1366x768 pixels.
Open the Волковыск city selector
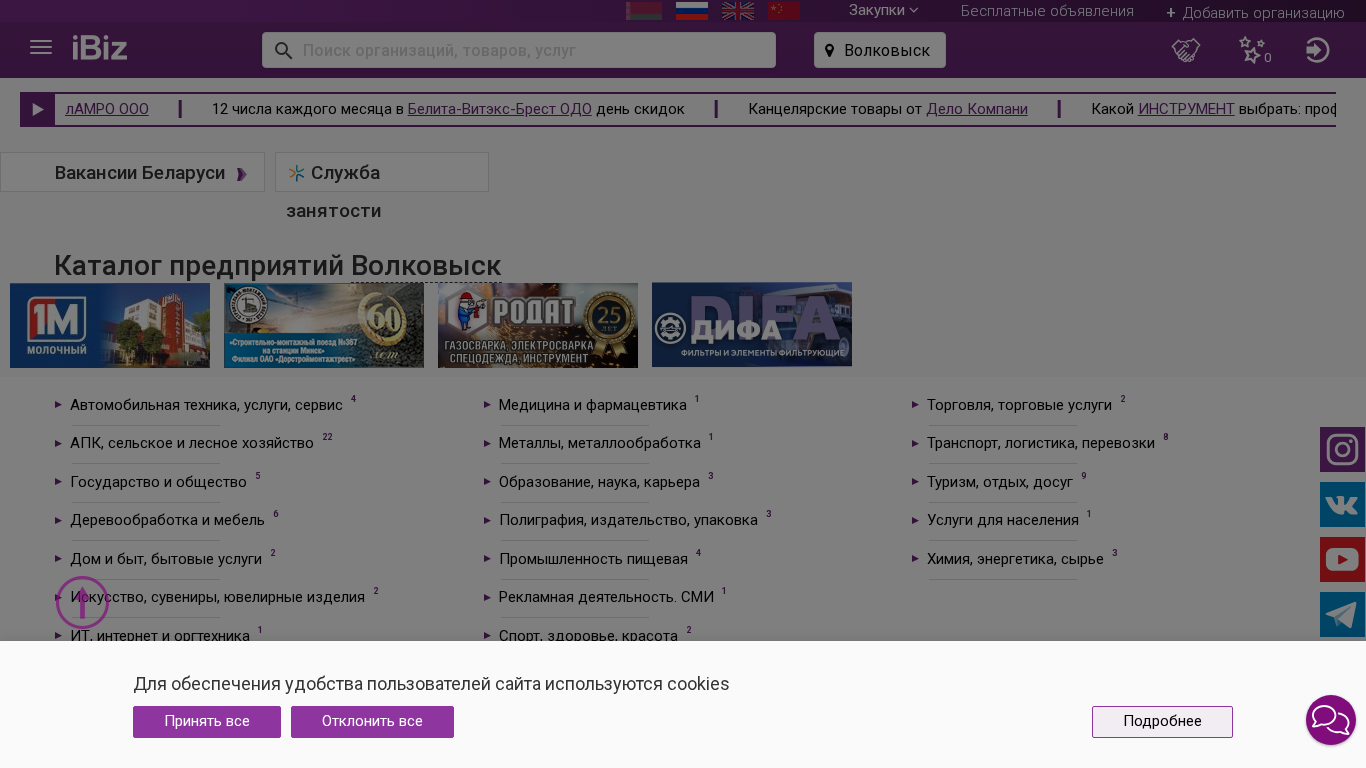pos(880,50)
